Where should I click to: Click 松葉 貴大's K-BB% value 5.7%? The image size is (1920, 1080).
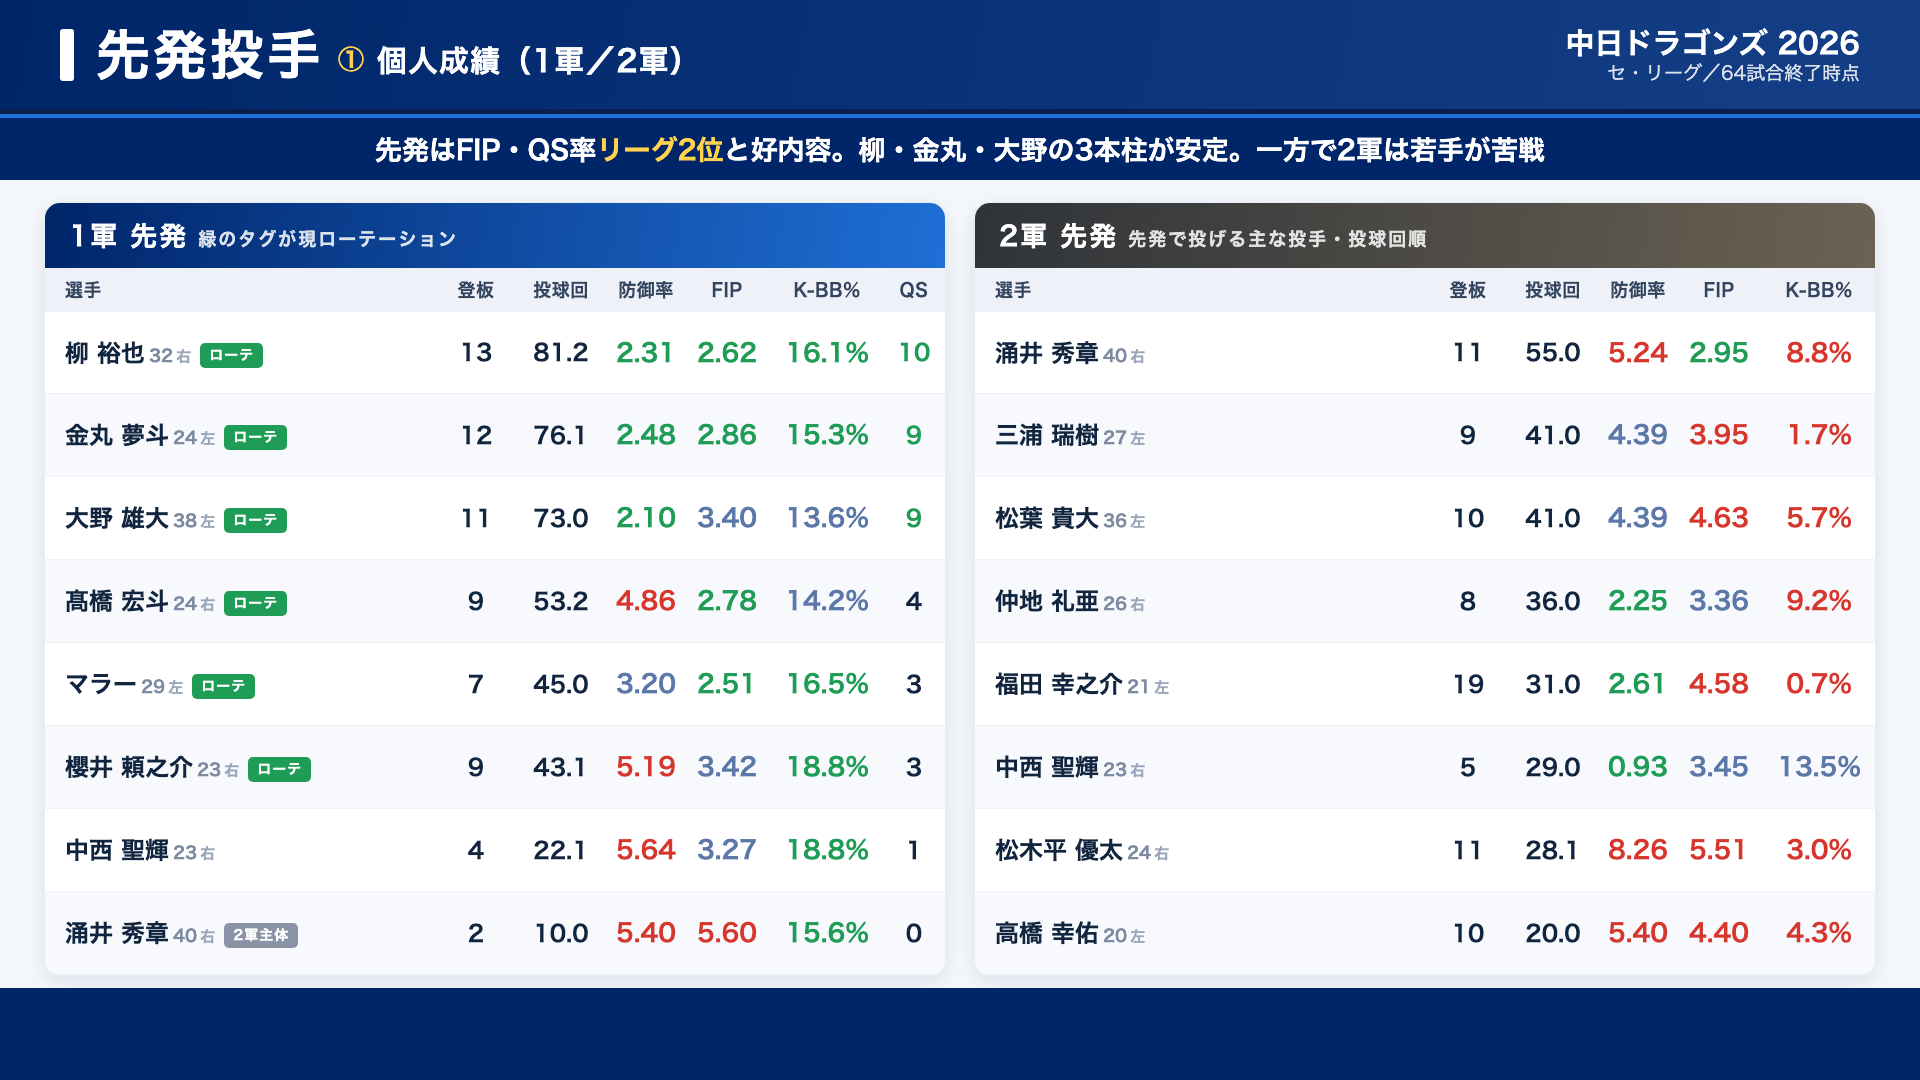[1819, 518]
